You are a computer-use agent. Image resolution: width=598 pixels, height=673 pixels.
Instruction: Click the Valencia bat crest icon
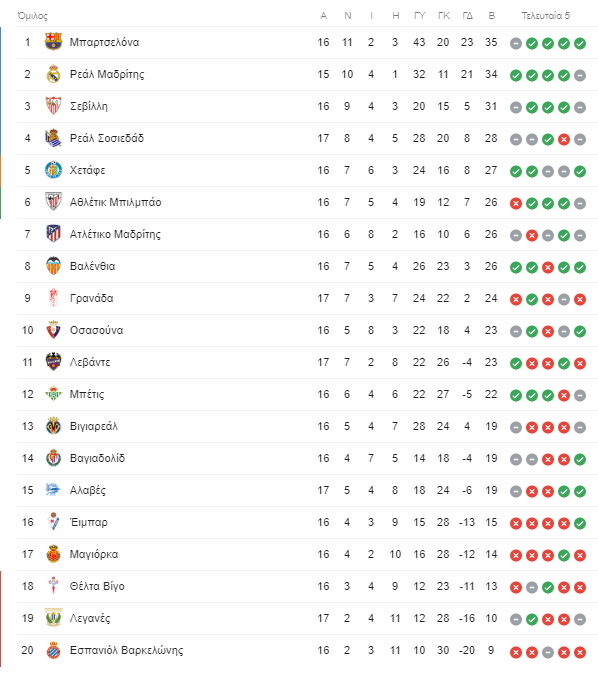tap(53, 266)
